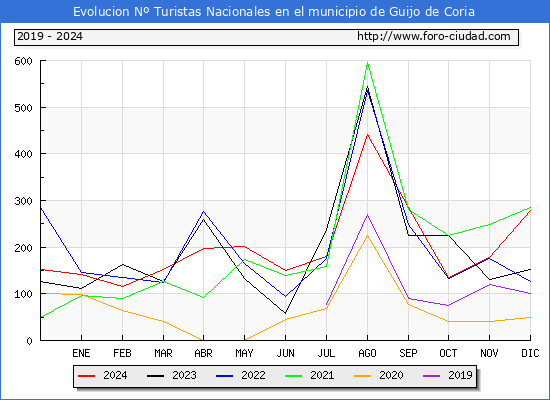Click the ABR month axis label
This screenshot has height=400, width=550.
coord(203,353)
